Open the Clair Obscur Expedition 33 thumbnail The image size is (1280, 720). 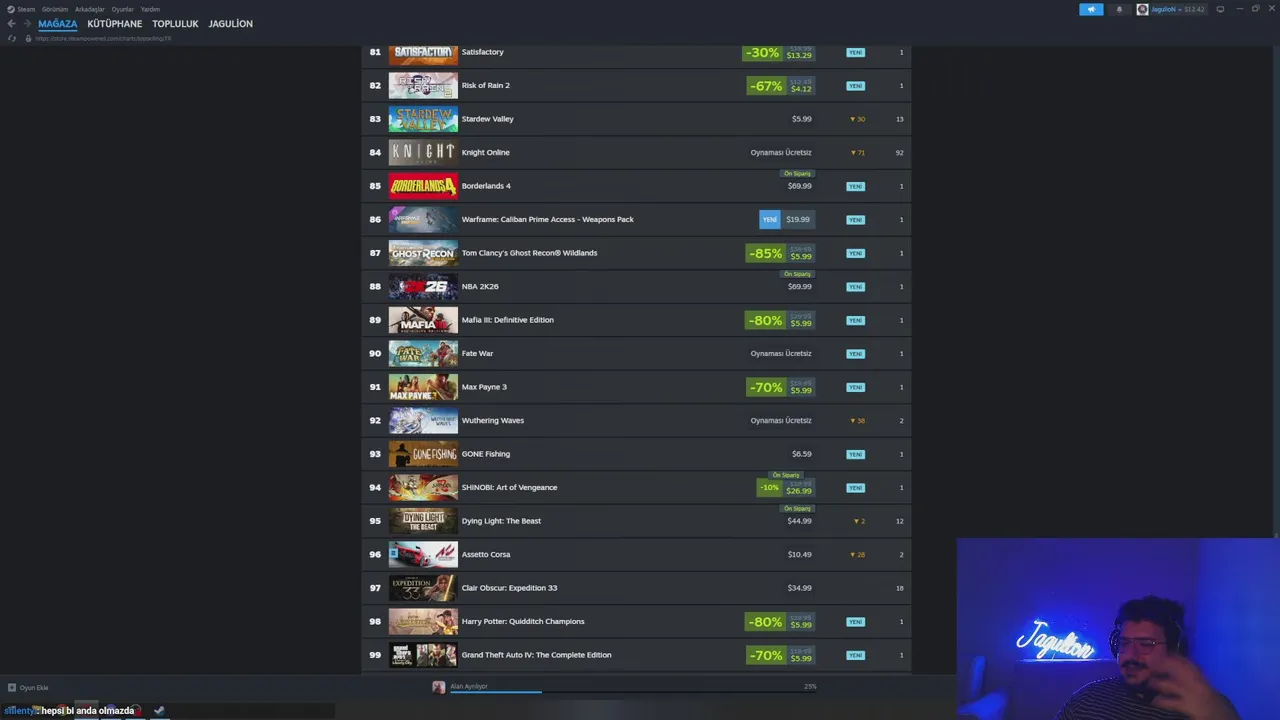pos(423,588)
